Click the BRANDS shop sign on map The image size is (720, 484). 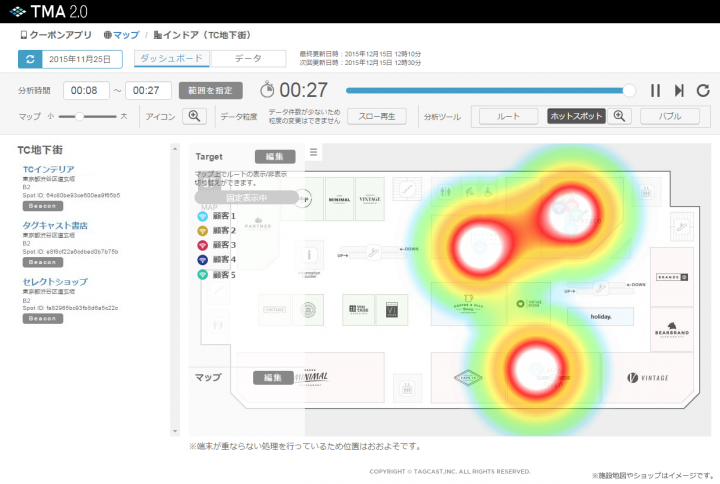point(672,277)
